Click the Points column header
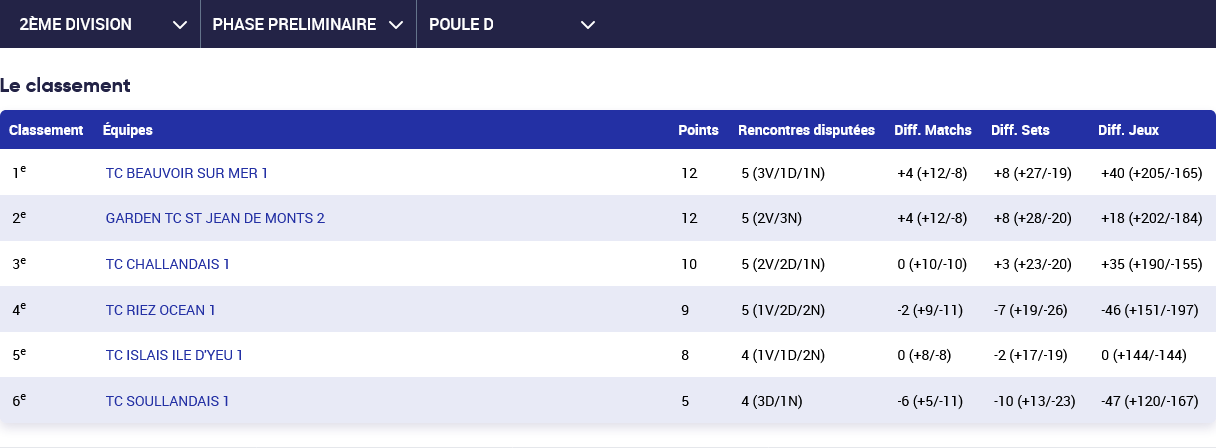The height and width of the screenshot is (448, 1216). (x=698, y=130)
